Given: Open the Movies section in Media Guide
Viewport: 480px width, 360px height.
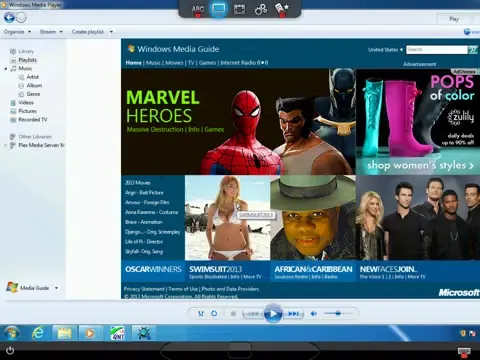Looking at the screenshot, I should [x=174, y=63].
